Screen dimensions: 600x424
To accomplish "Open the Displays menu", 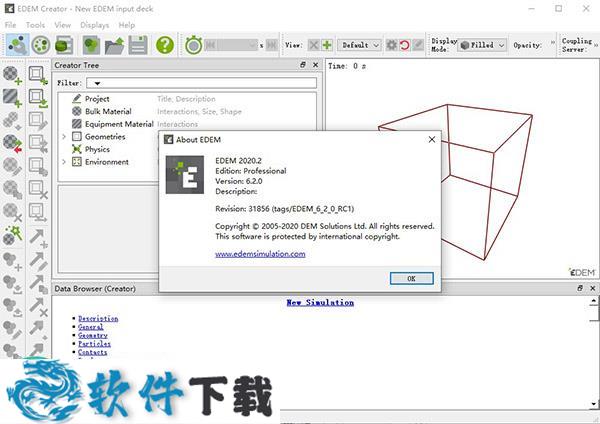I will (95, 25).
